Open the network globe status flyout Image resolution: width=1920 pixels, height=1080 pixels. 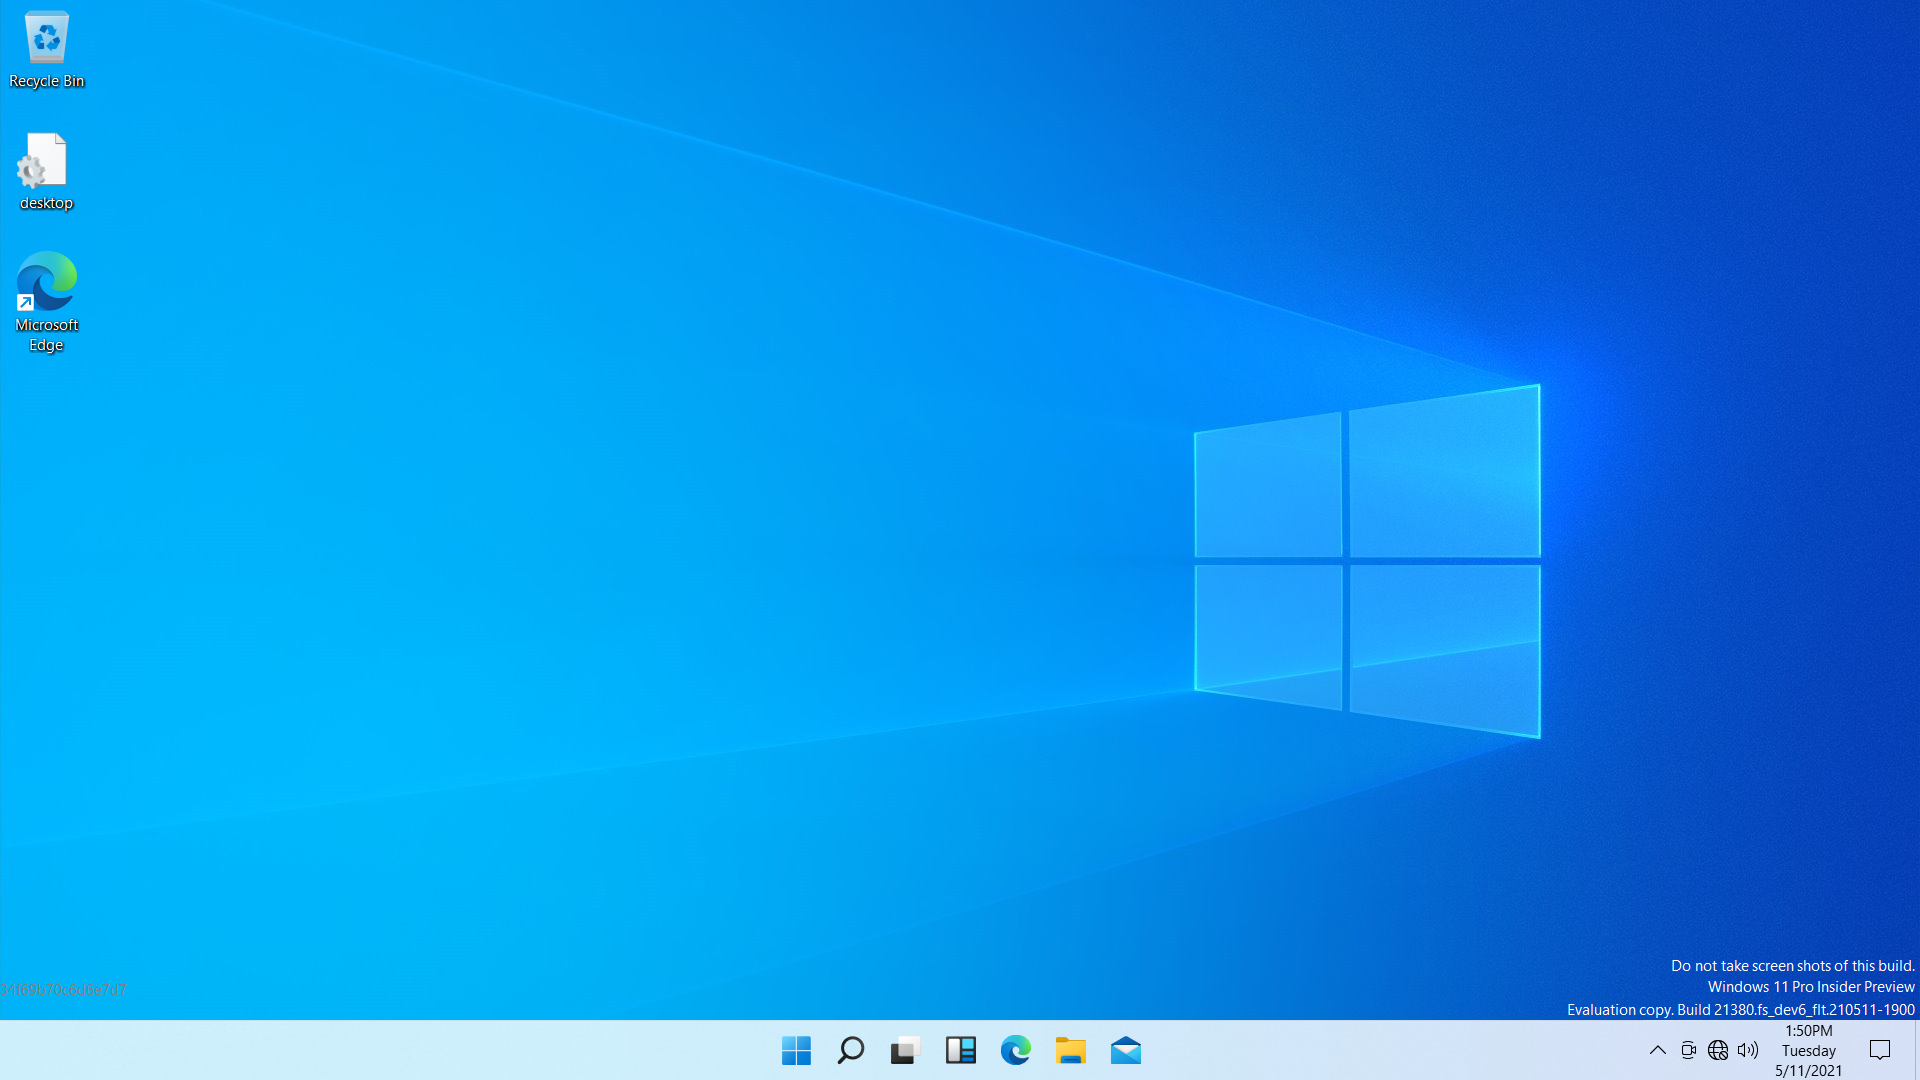(1718, 1050)
